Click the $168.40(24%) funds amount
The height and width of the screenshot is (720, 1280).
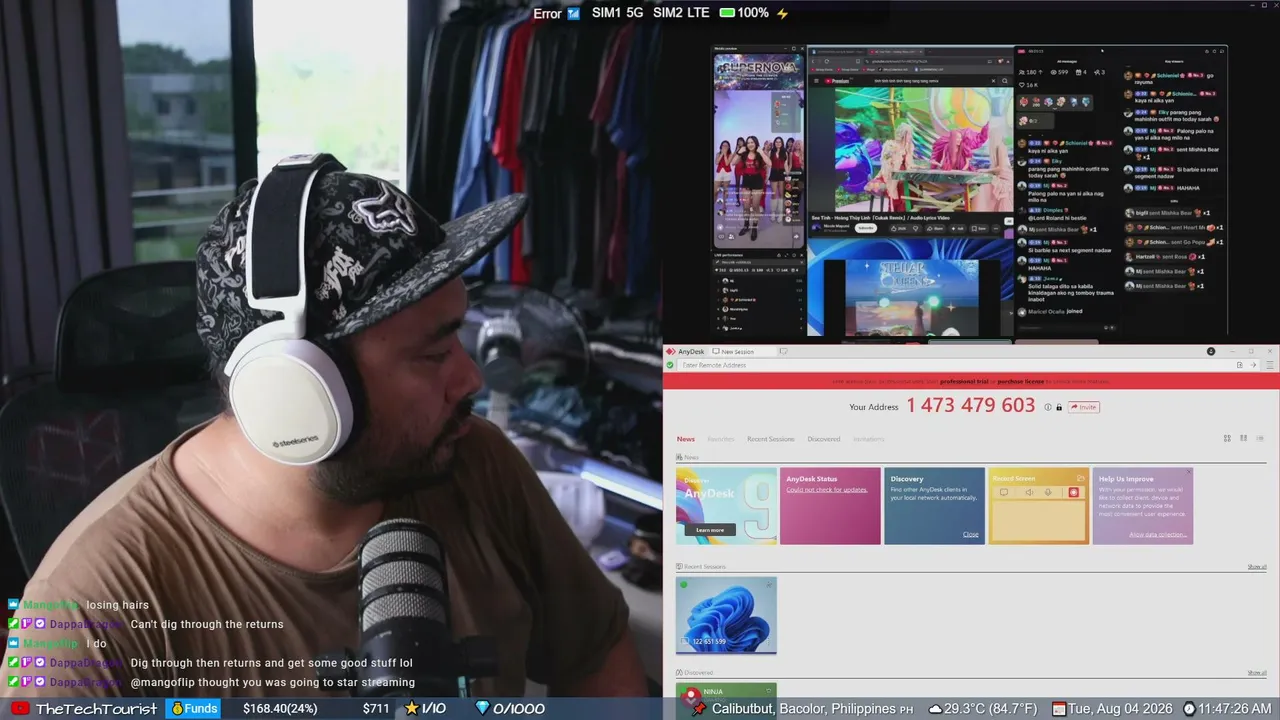(x=280, y=709)
